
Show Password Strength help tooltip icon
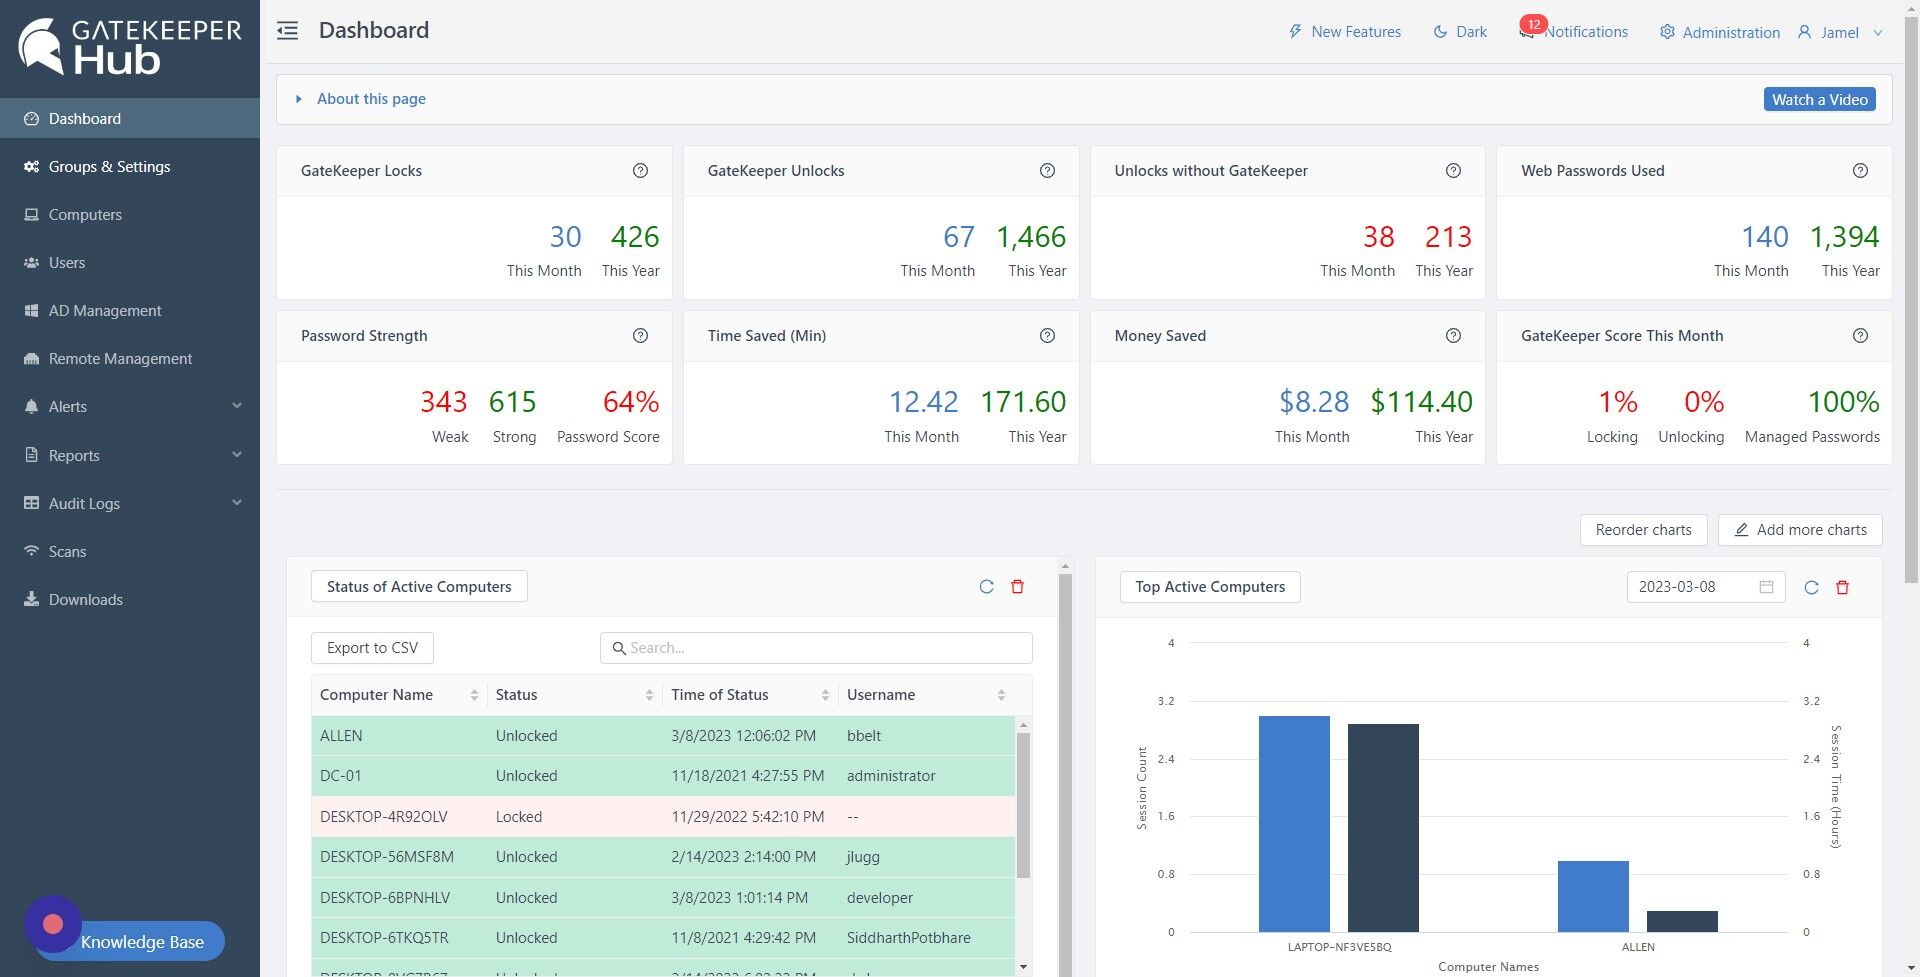point(640,336)
